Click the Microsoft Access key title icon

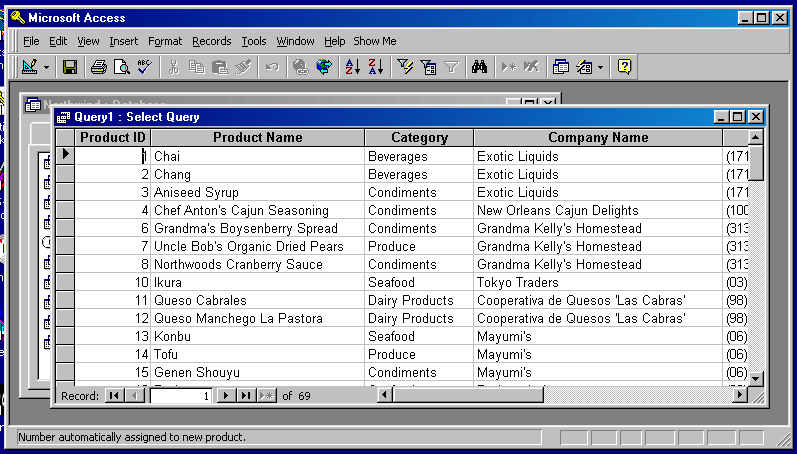tap(18, 18)
